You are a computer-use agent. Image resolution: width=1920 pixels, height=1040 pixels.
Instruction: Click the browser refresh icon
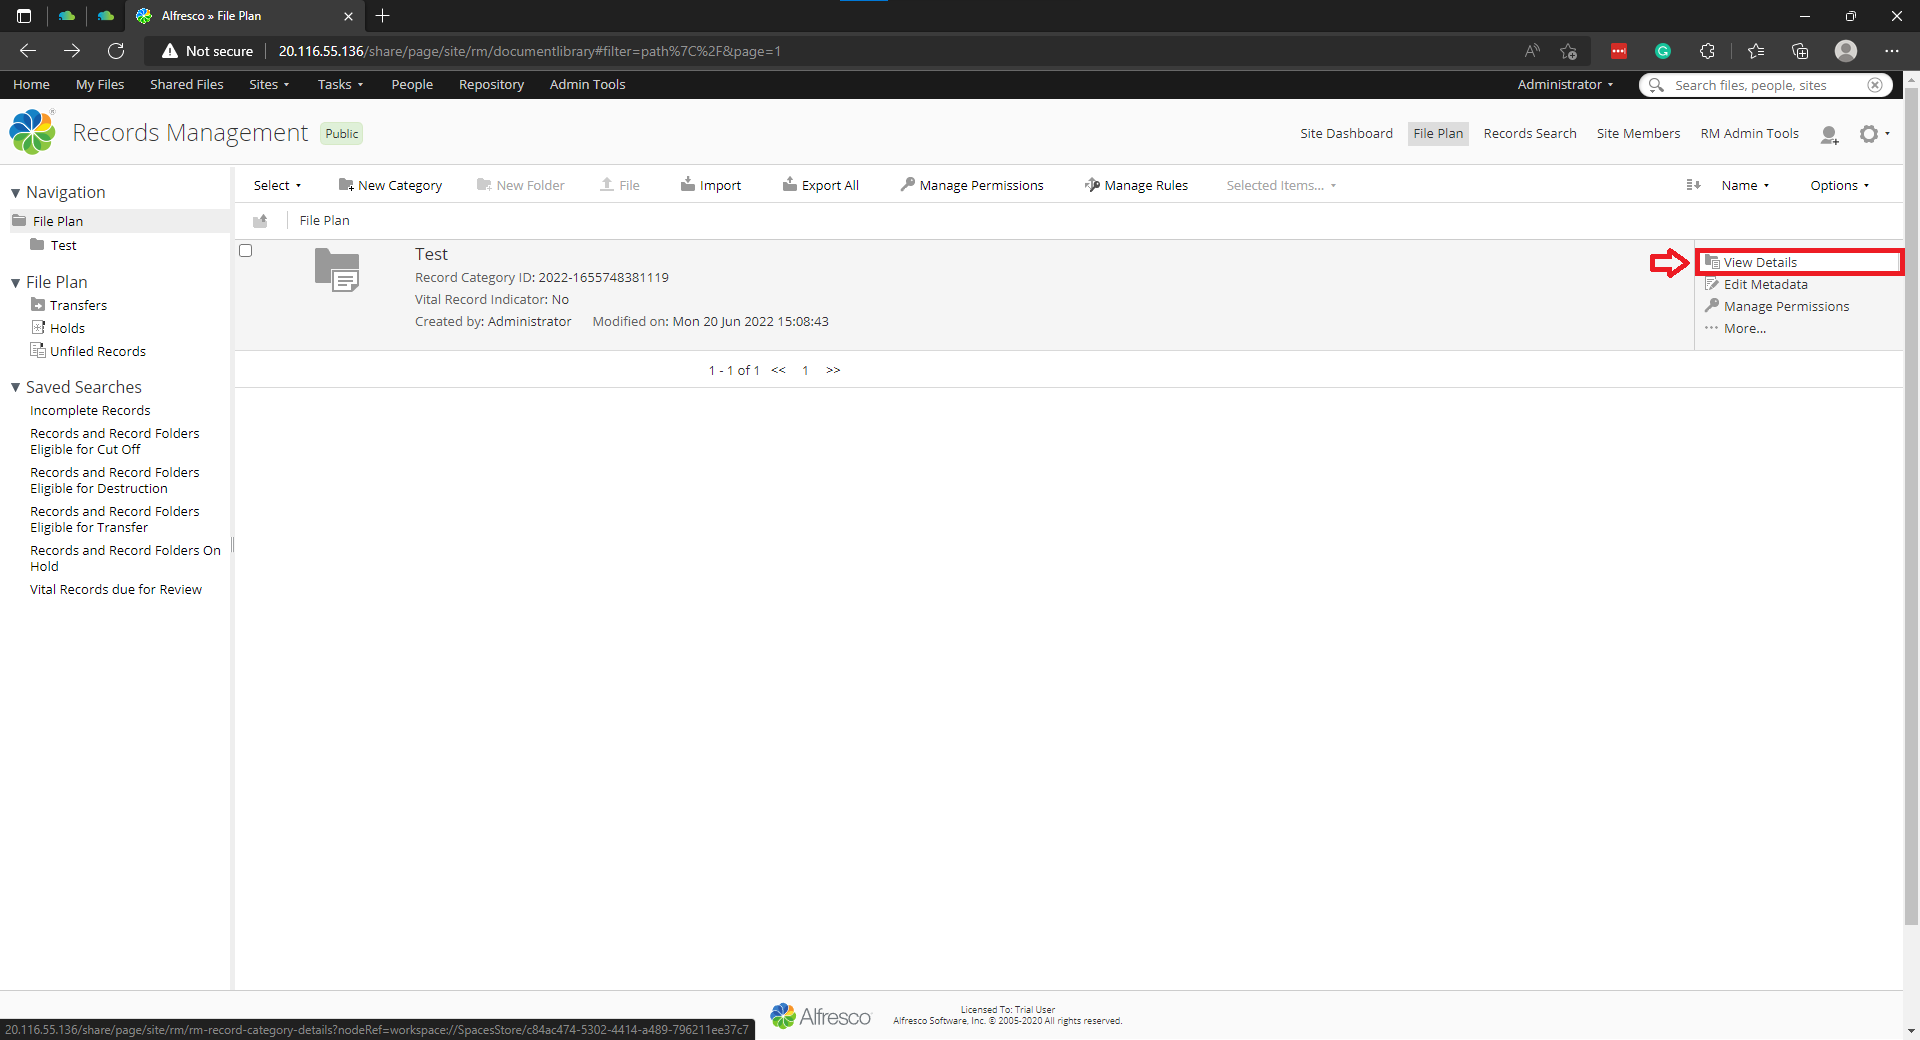(116, 51)
